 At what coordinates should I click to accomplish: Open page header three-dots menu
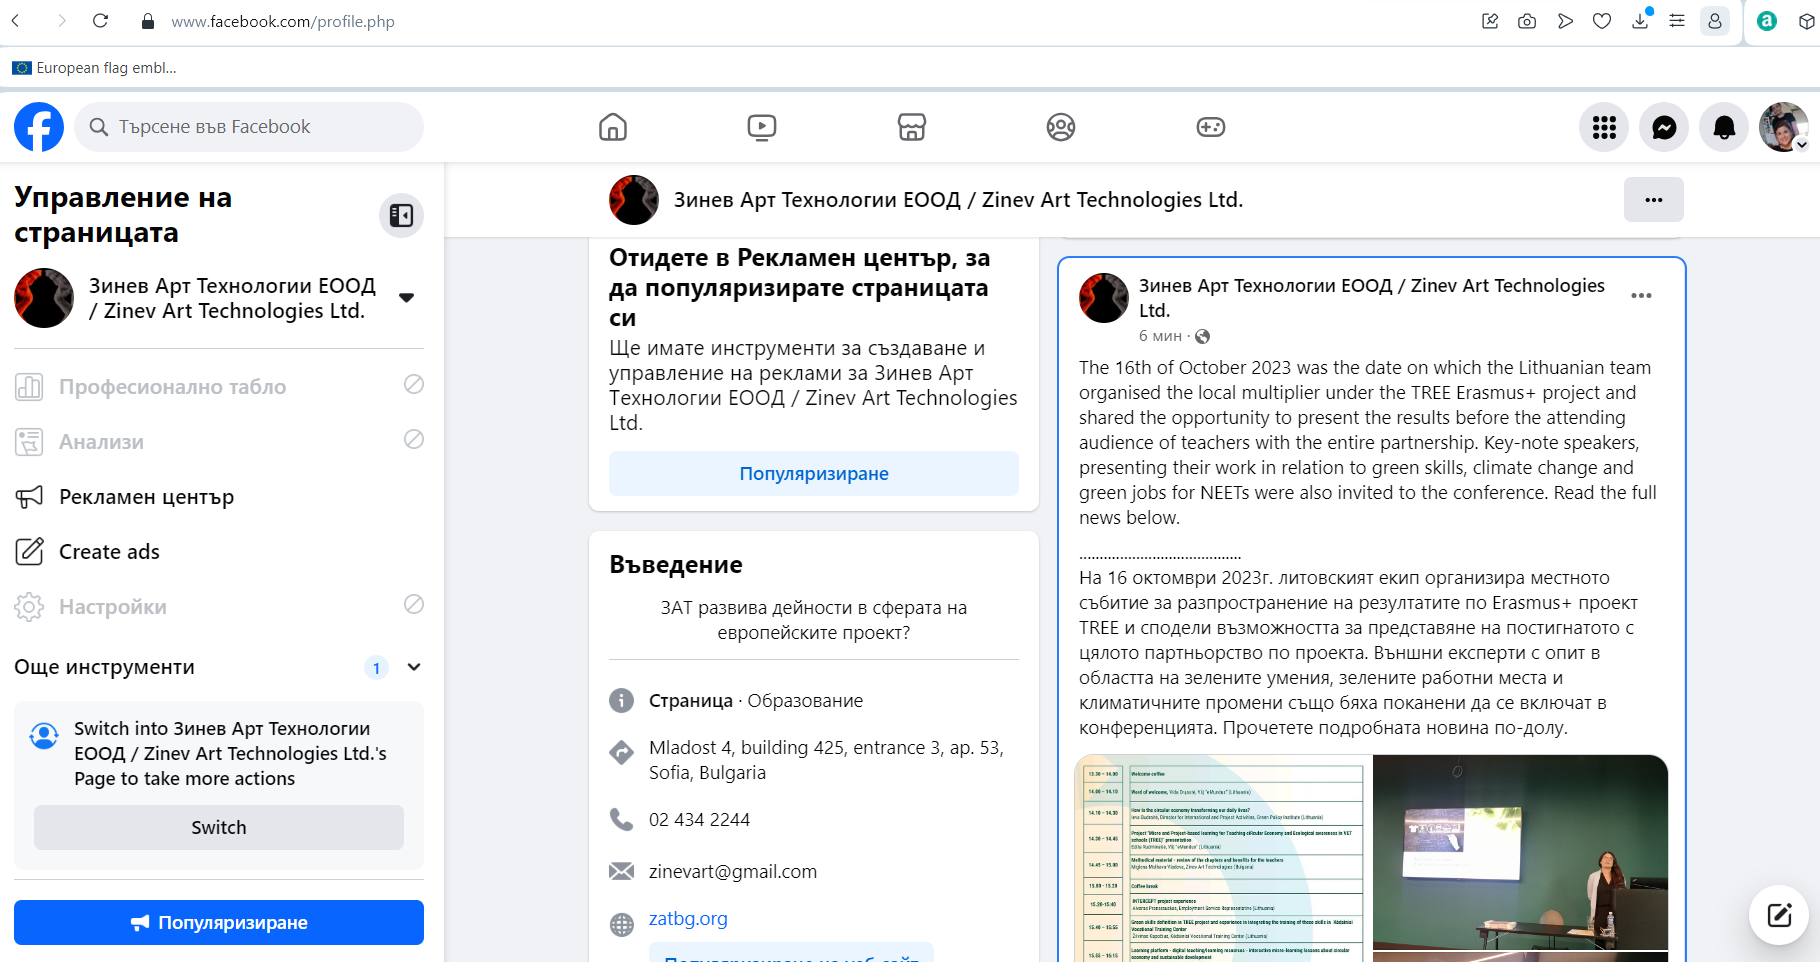1654,200
